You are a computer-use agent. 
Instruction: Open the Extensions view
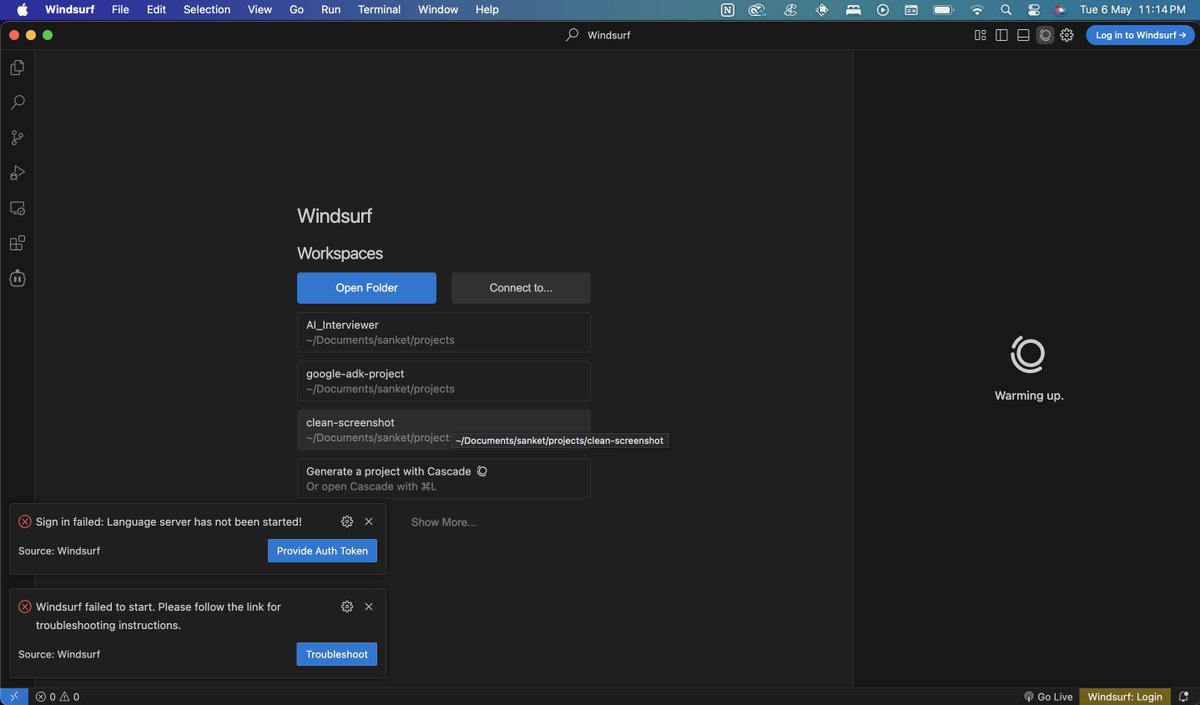coord(17,243)
